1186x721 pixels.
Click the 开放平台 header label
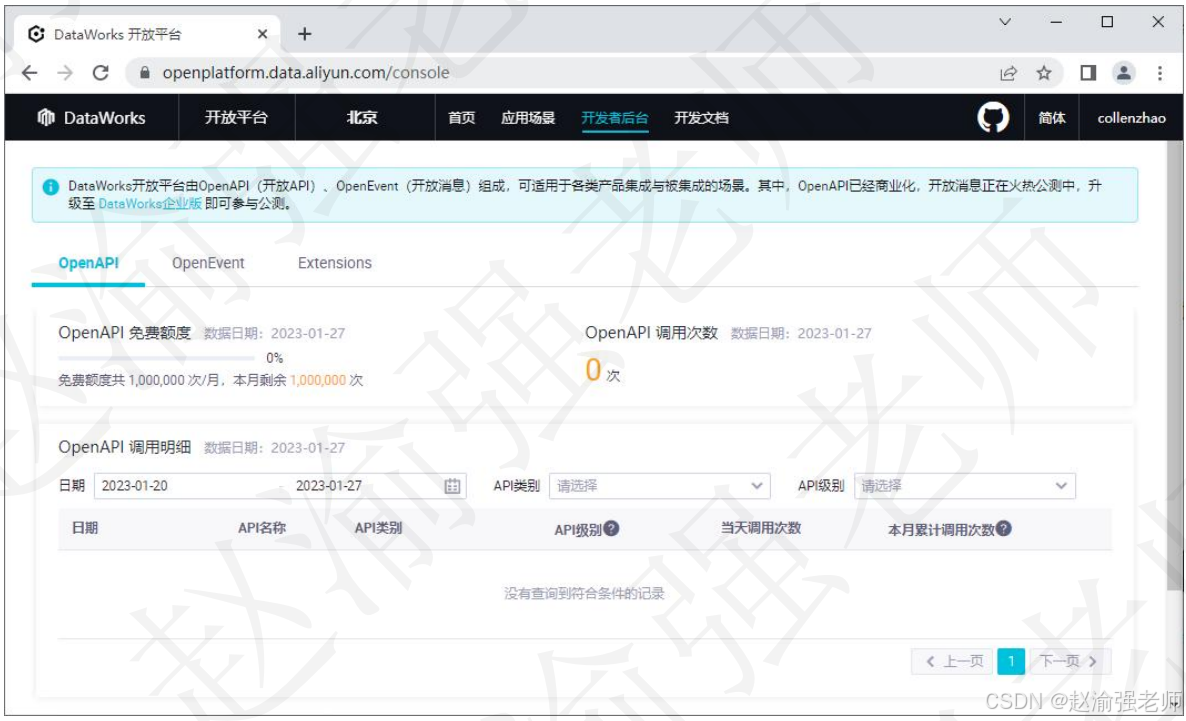coord(236,118)
